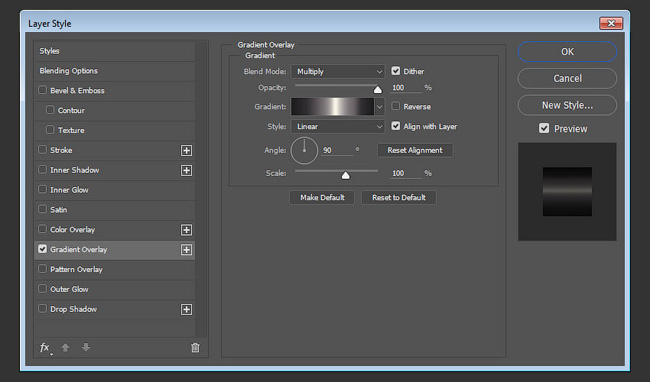Add another Stroke effect with plus icon

tap(187, 150)
